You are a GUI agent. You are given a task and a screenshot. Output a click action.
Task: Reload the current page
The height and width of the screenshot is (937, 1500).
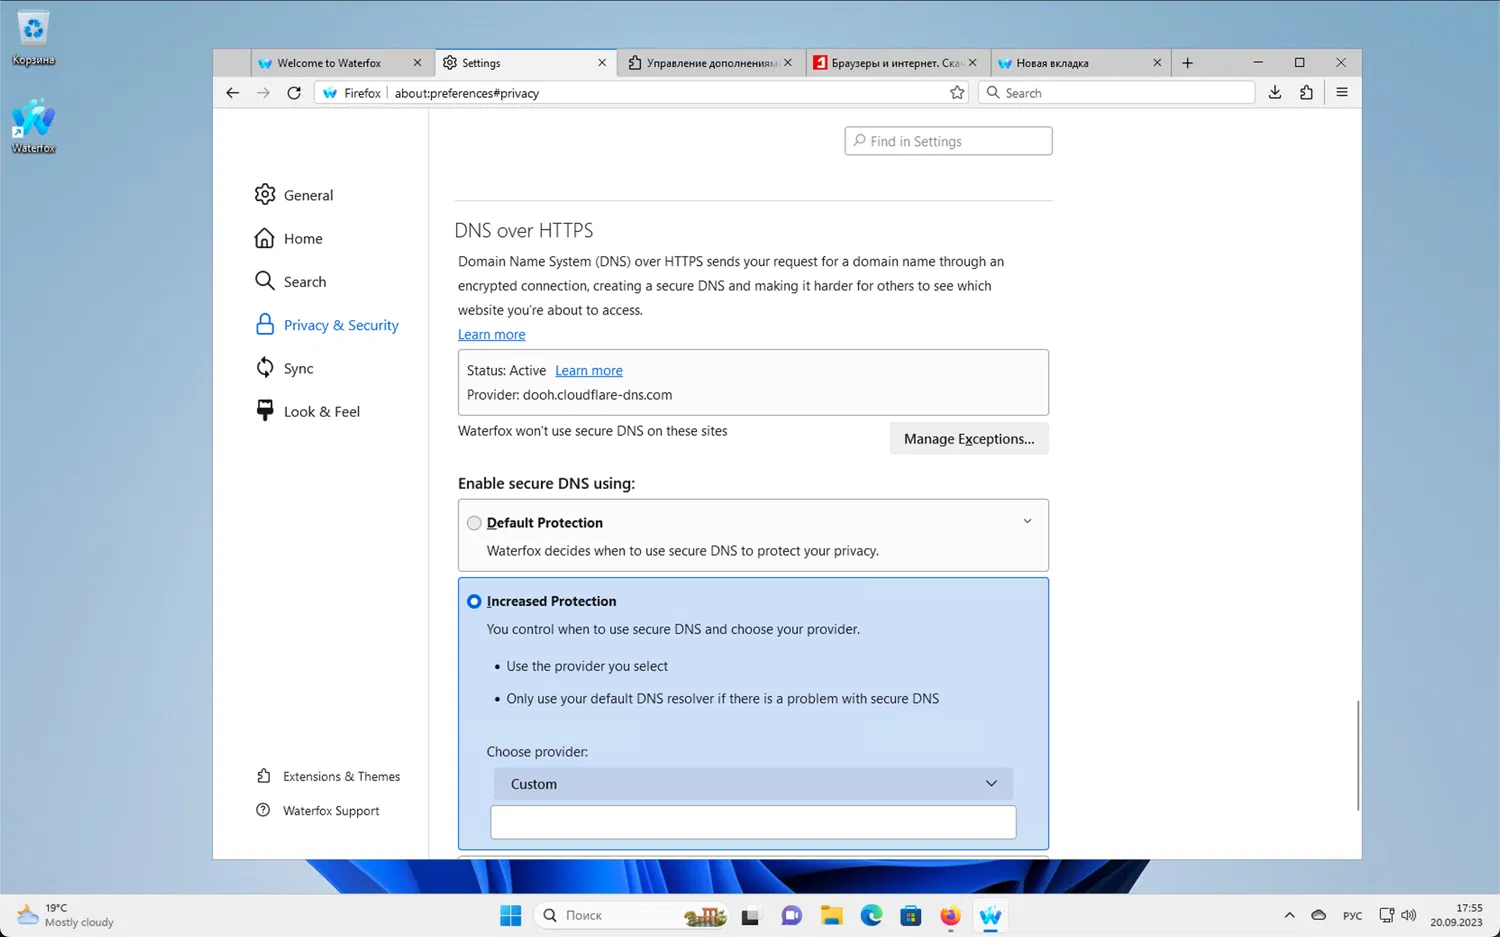[x=294, y=93]
